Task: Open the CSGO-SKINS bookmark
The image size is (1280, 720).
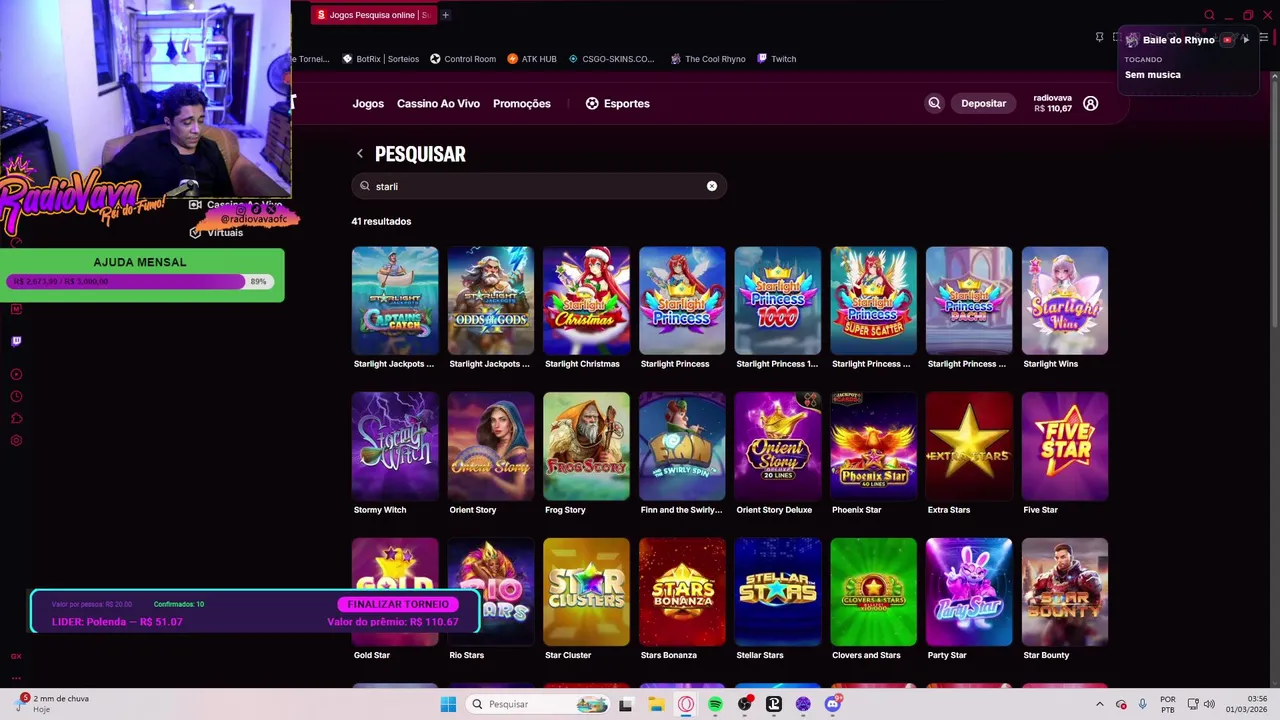Action: [x=610, y=59]
